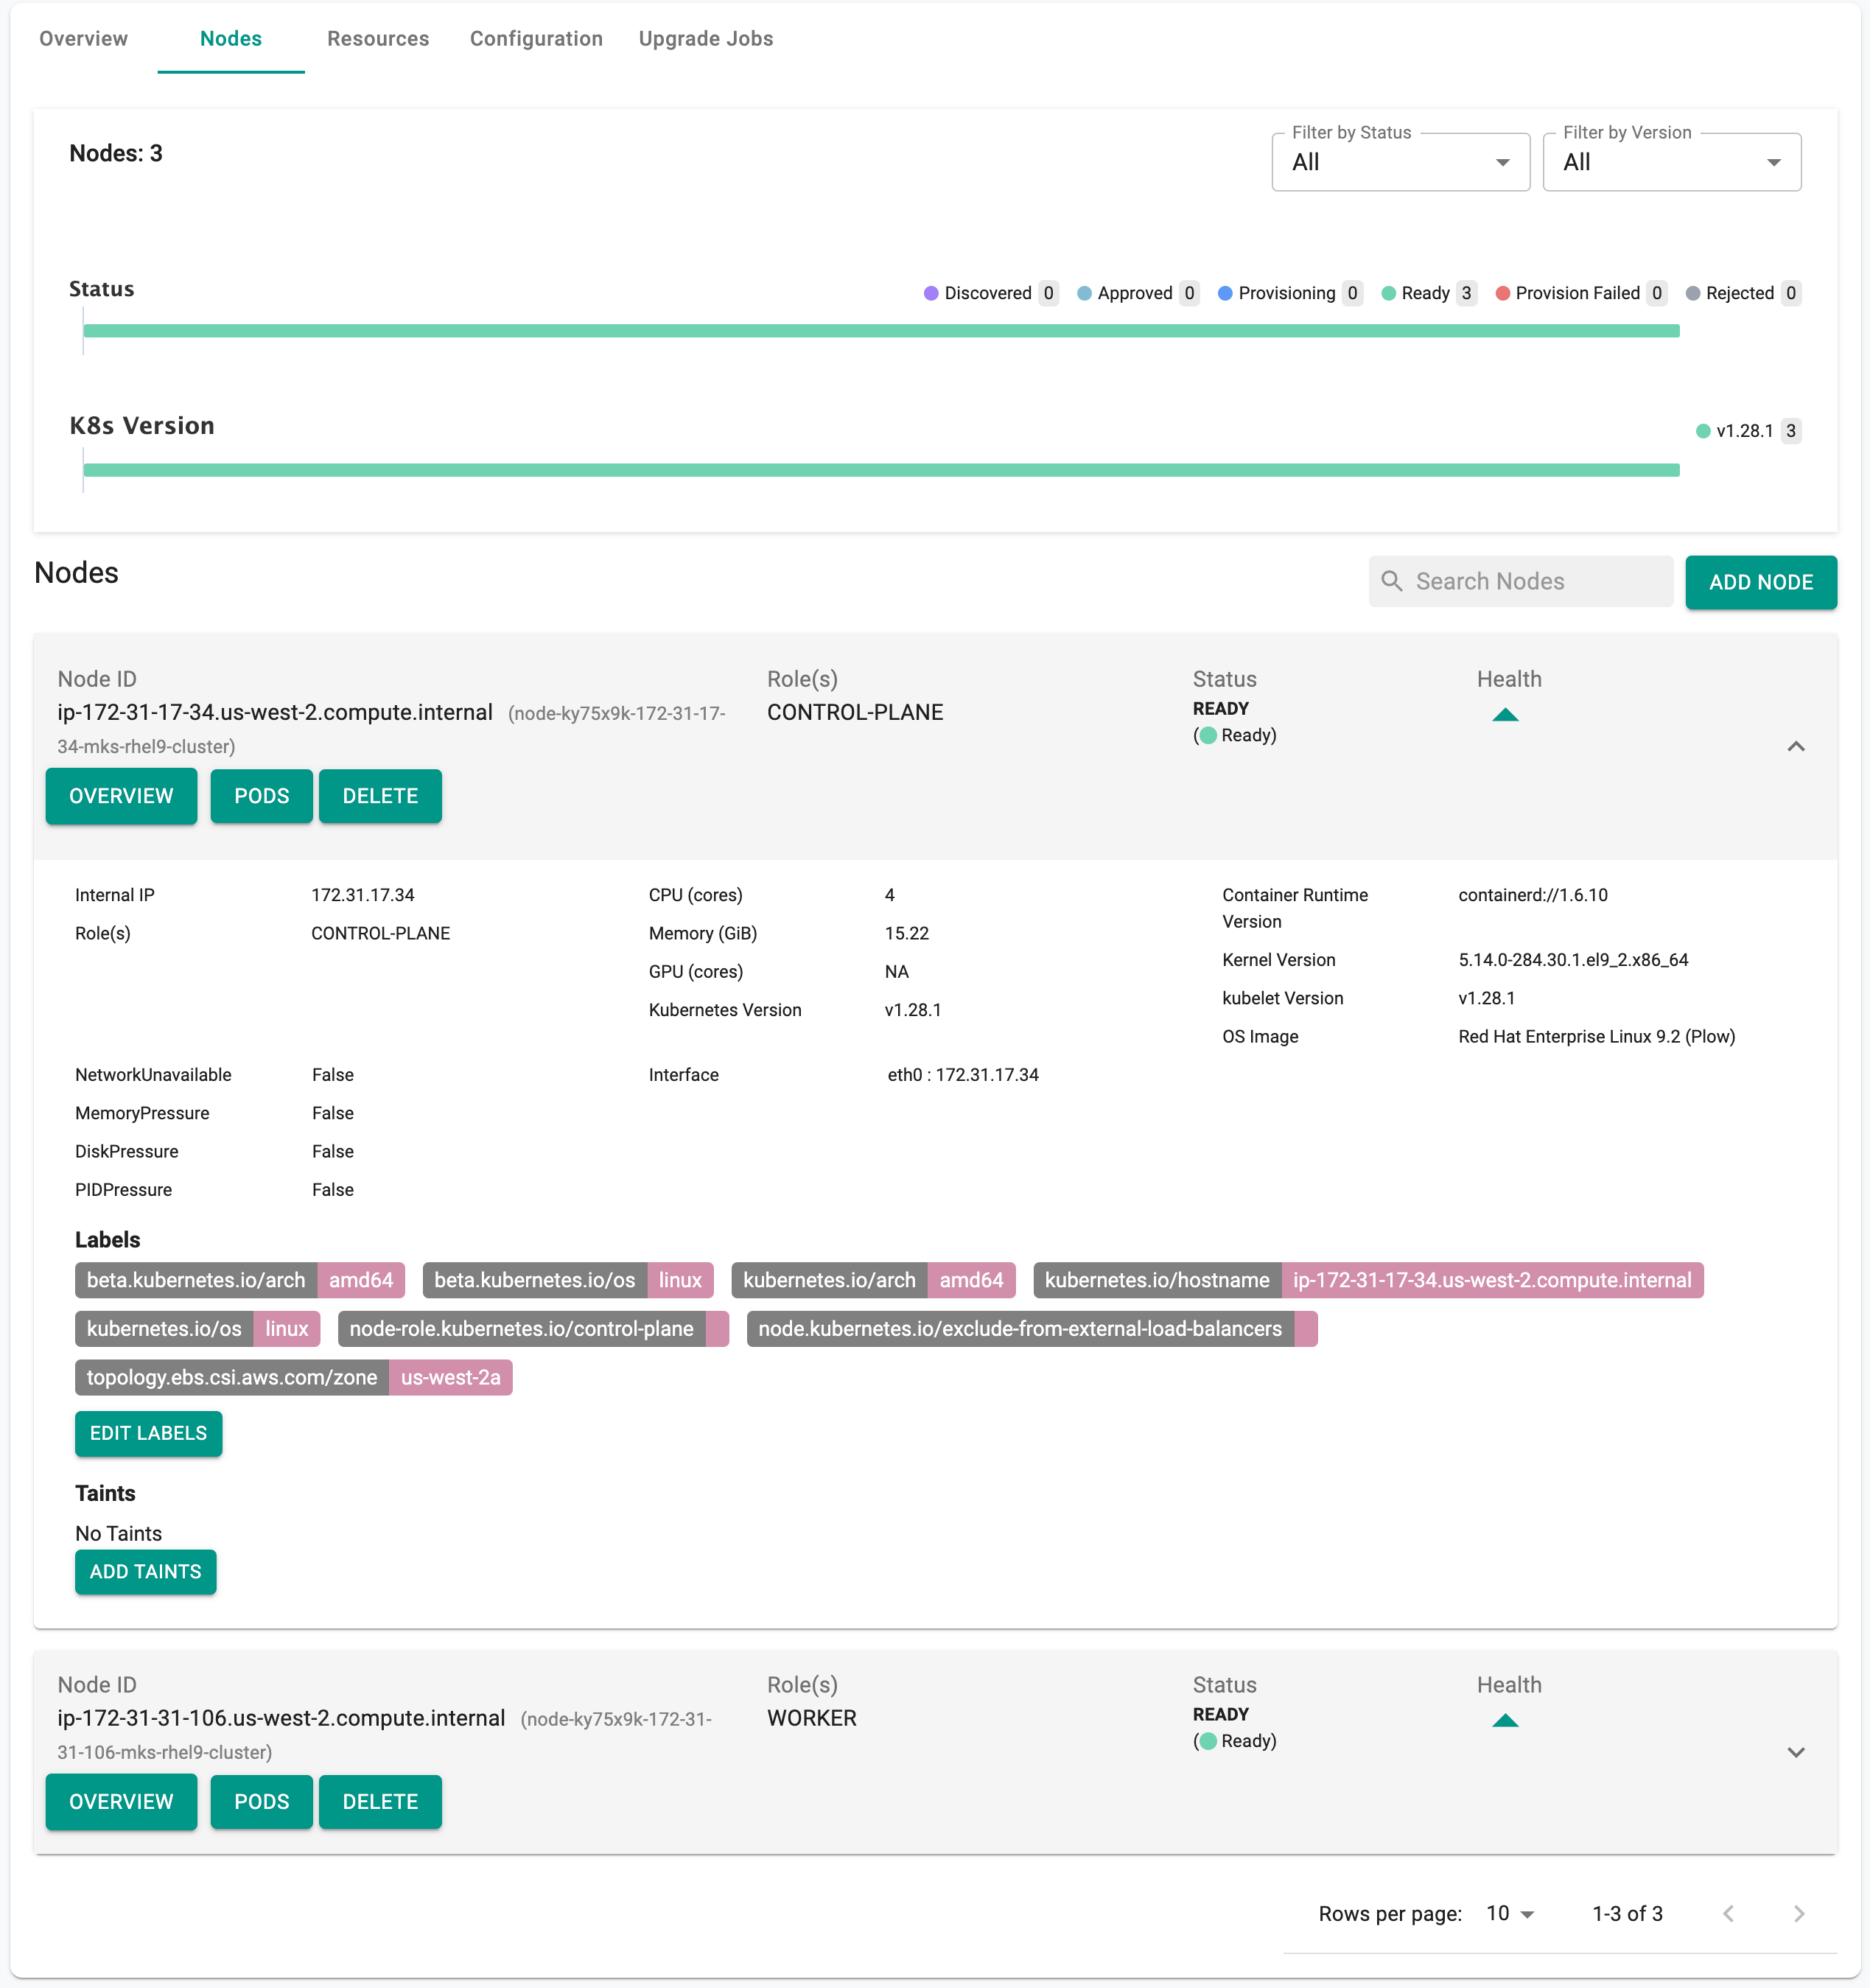Collapse the control-plane node details chevron
The height and width of the screenshot is (1988, 1870).
[1796, 746]
